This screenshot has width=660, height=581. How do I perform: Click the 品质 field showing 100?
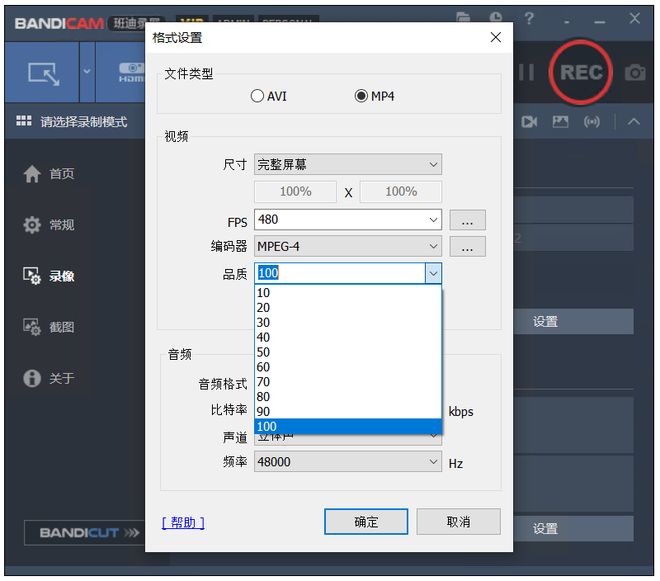(340, 273)
